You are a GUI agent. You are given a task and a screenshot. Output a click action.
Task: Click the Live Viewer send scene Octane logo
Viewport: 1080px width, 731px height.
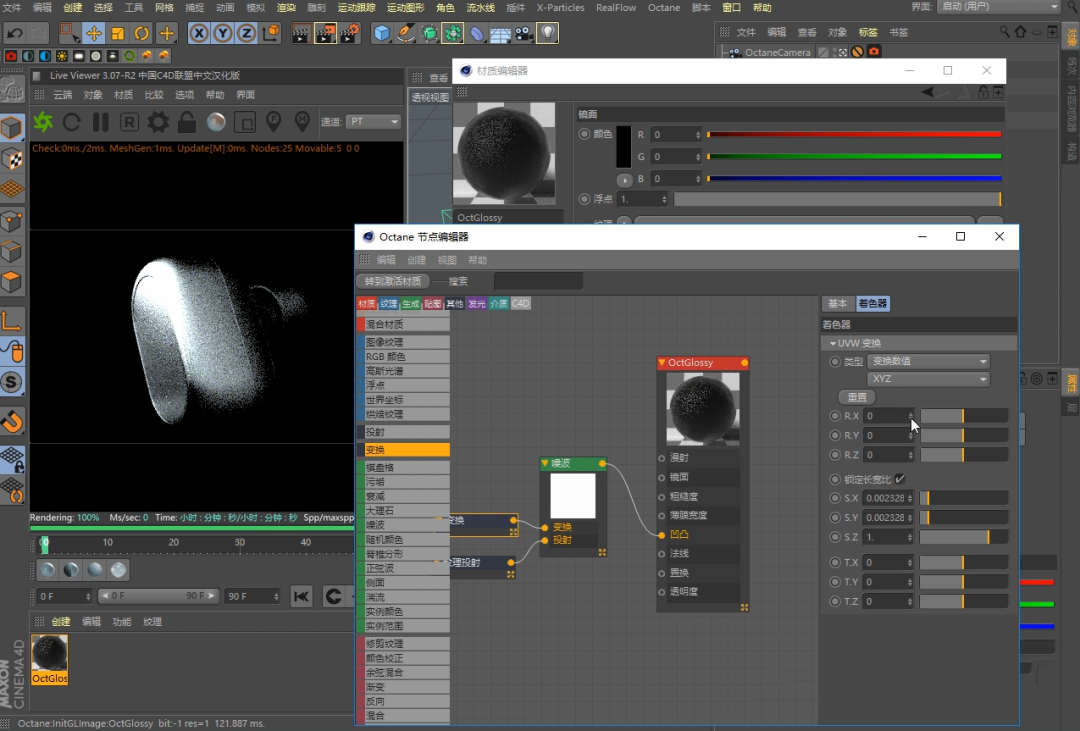(x=43, y=123)
